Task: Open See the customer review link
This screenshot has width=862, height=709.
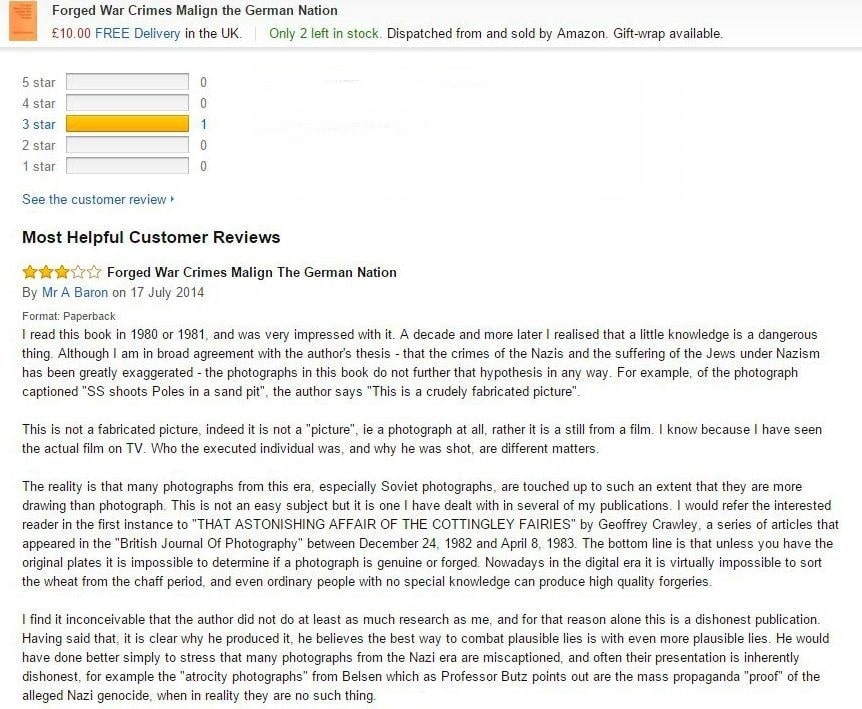Action: pyautogui.click(x=94, y=200)
